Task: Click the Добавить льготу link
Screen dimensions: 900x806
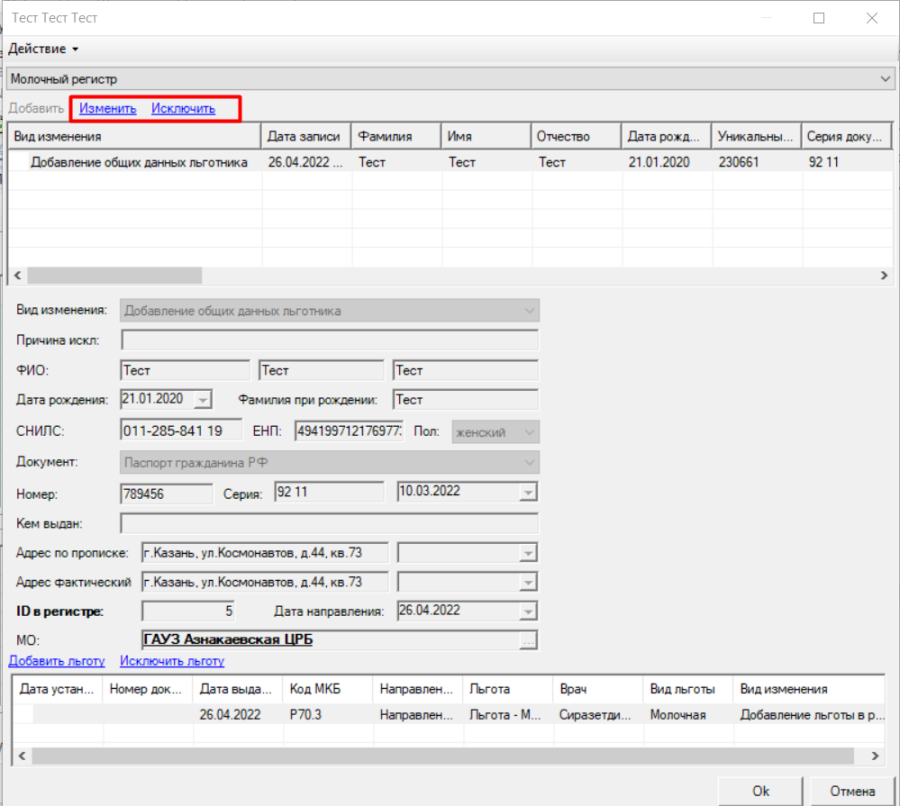Action: [x=57, y=661]
